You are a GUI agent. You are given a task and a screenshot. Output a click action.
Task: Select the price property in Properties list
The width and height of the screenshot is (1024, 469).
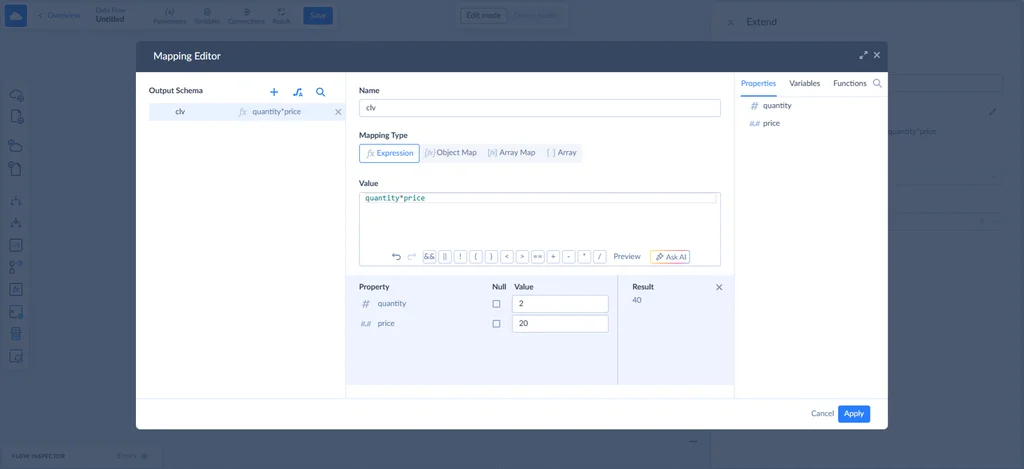pyautogui.click(x=764, y=123)
